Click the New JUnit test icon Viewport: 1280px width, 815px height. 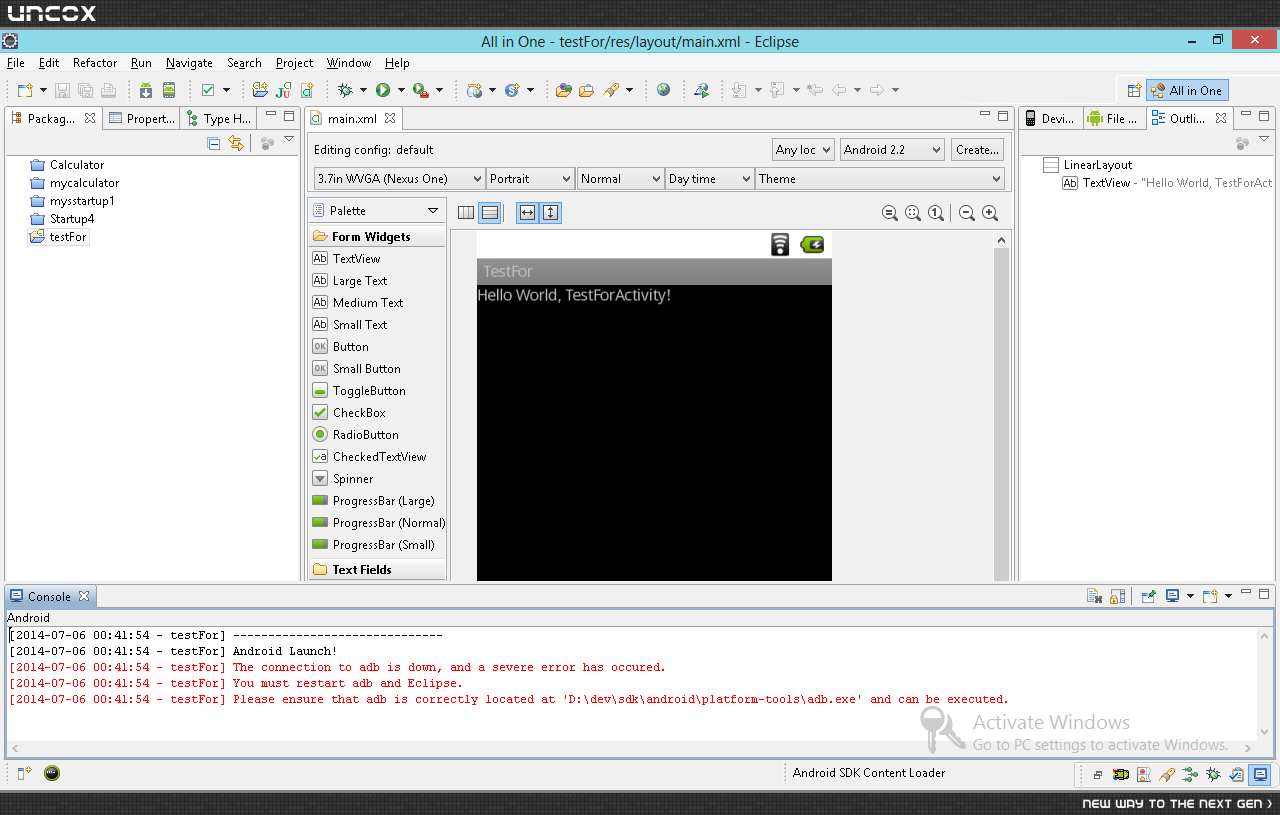click(284, 90)
